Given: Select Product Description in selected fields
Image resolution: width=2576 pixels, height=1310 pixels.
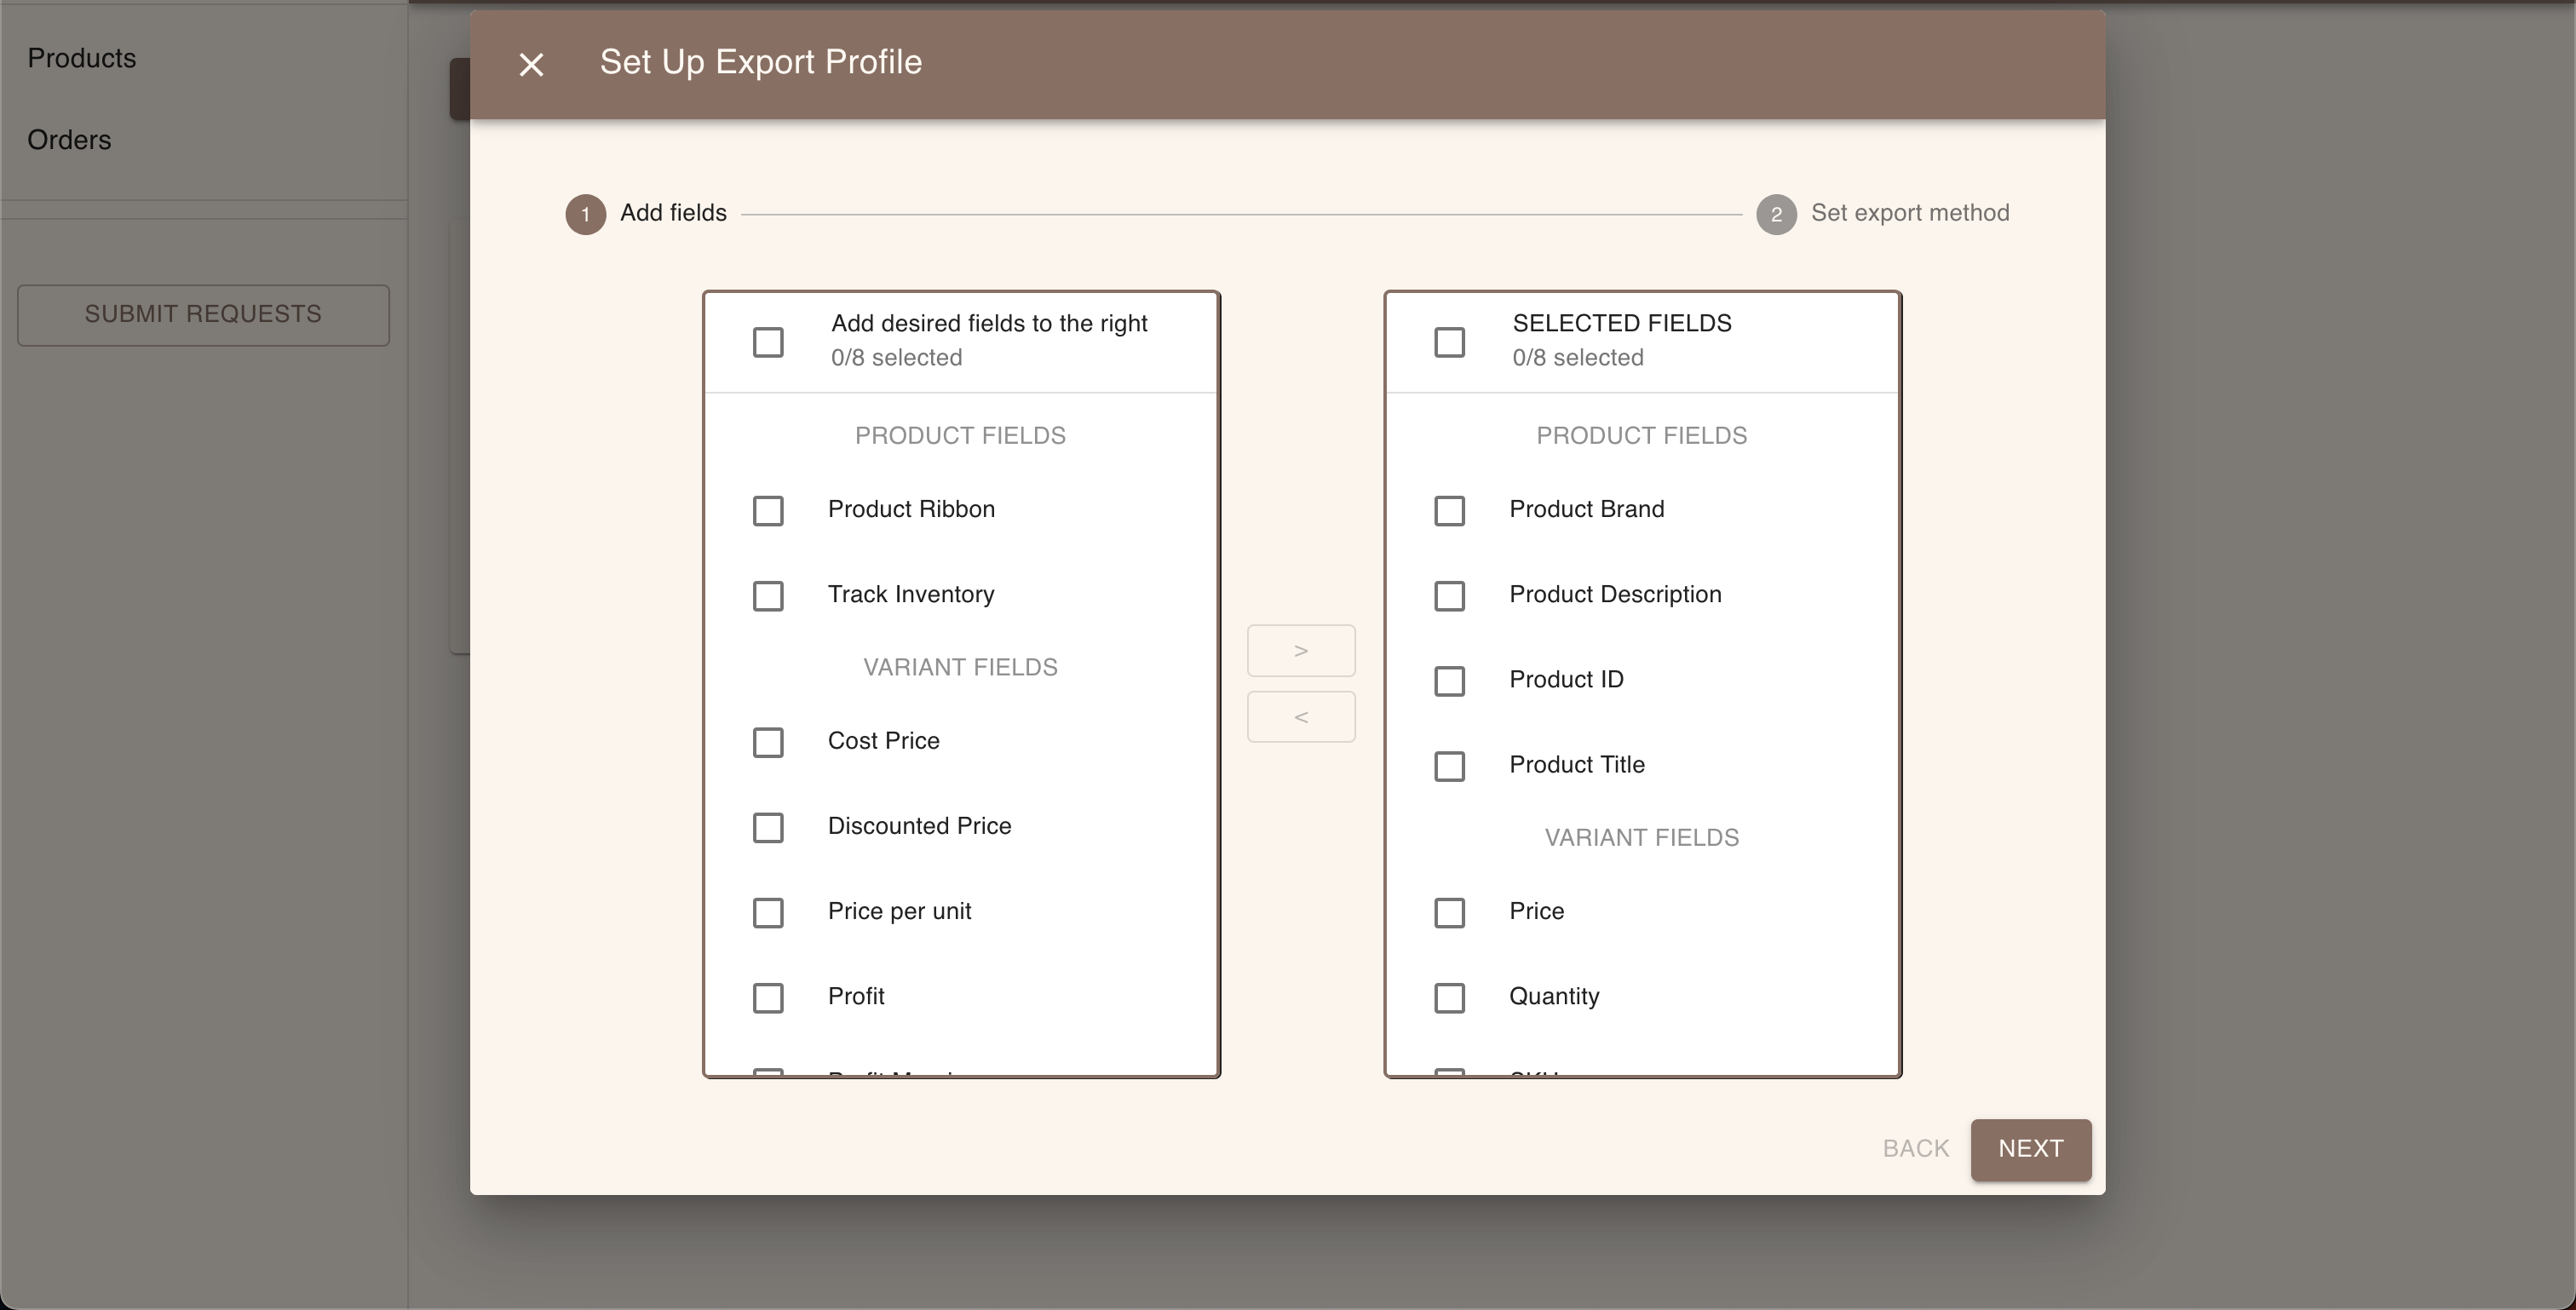Looking at the screenshot, I should click(1449, 596).
